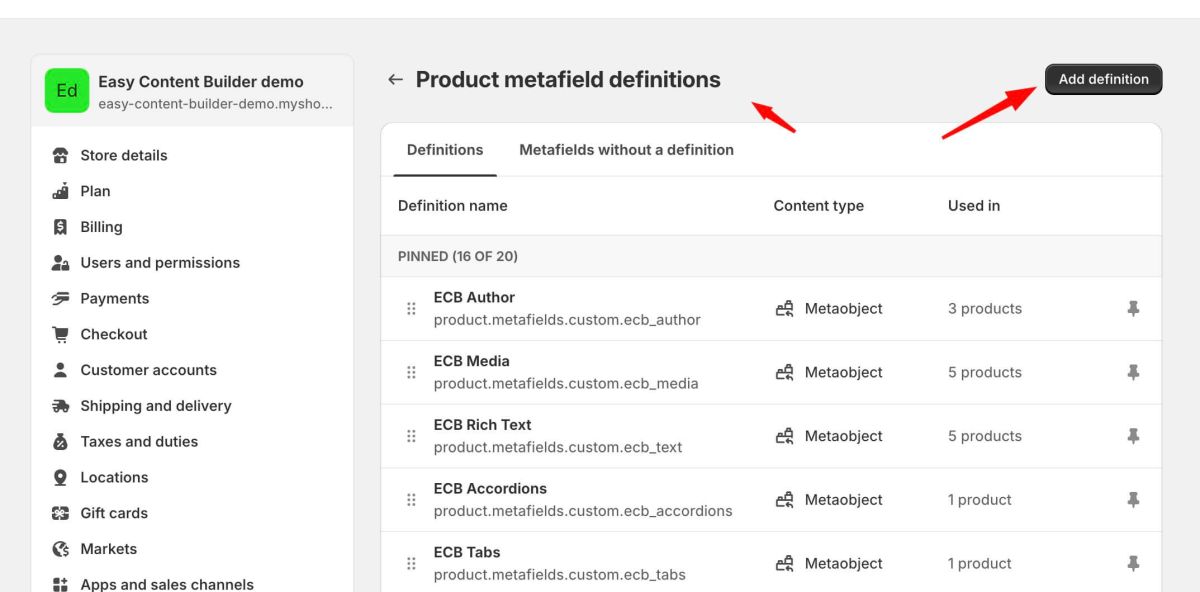The width and height of the screenshot is (1200, 592).
Task: Select the Definitions tab
Action: coord(444,149)
